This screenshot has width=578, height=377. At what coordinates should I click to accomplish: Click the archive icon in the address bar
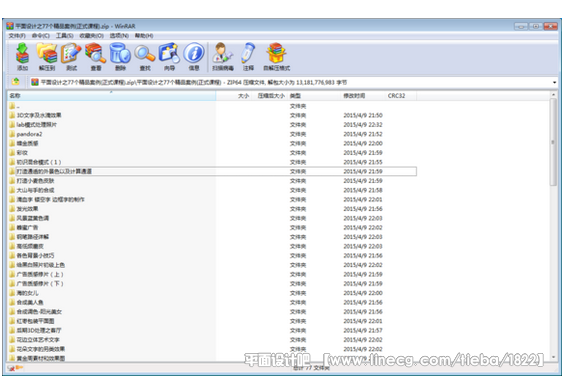(35, 82)
